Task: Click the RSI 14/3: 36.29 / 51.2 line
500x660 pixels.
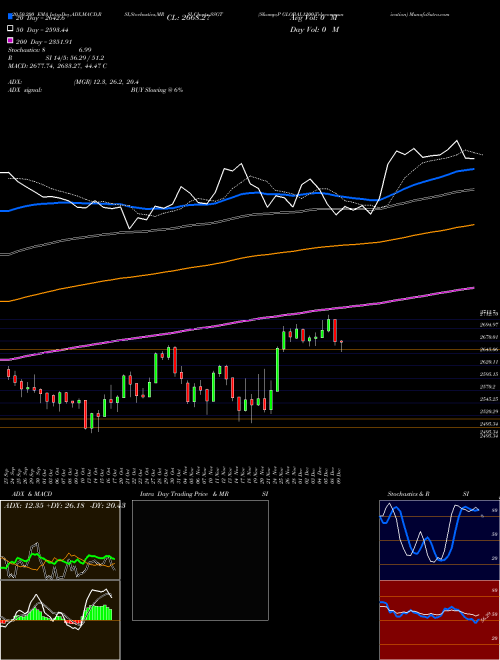Action: [56, 58]
